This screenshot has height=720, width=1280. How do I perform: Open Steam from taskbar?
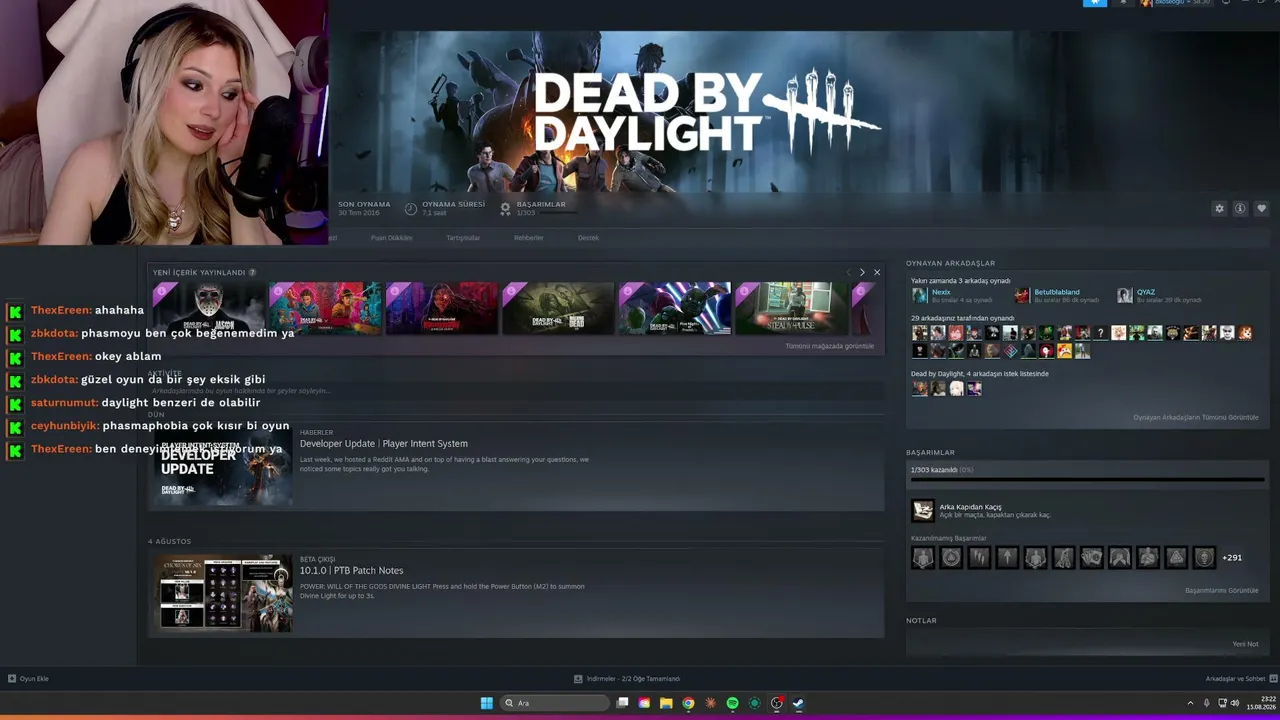(x=798, y=703)
